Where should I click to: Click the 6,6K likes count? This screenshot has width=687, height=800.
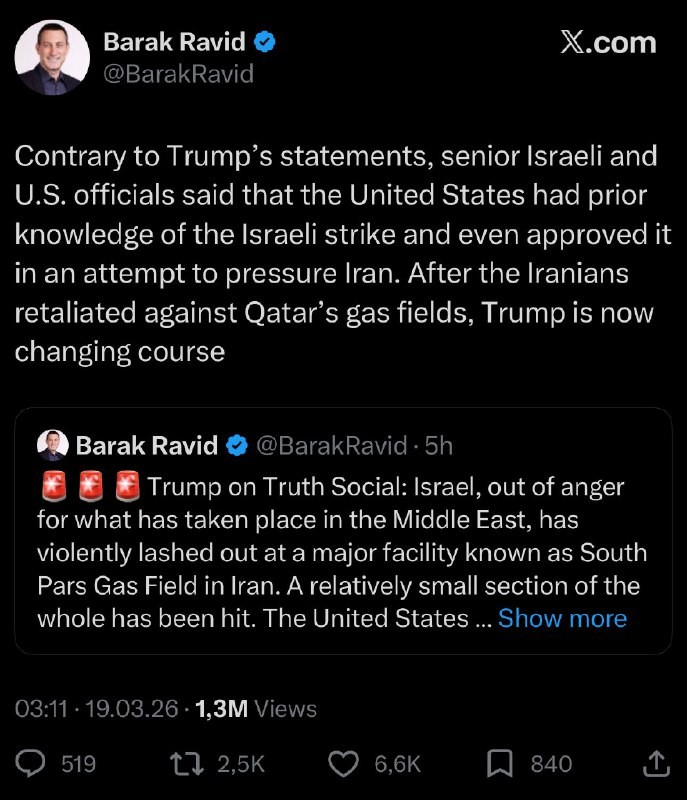click(x=397, y=765)
